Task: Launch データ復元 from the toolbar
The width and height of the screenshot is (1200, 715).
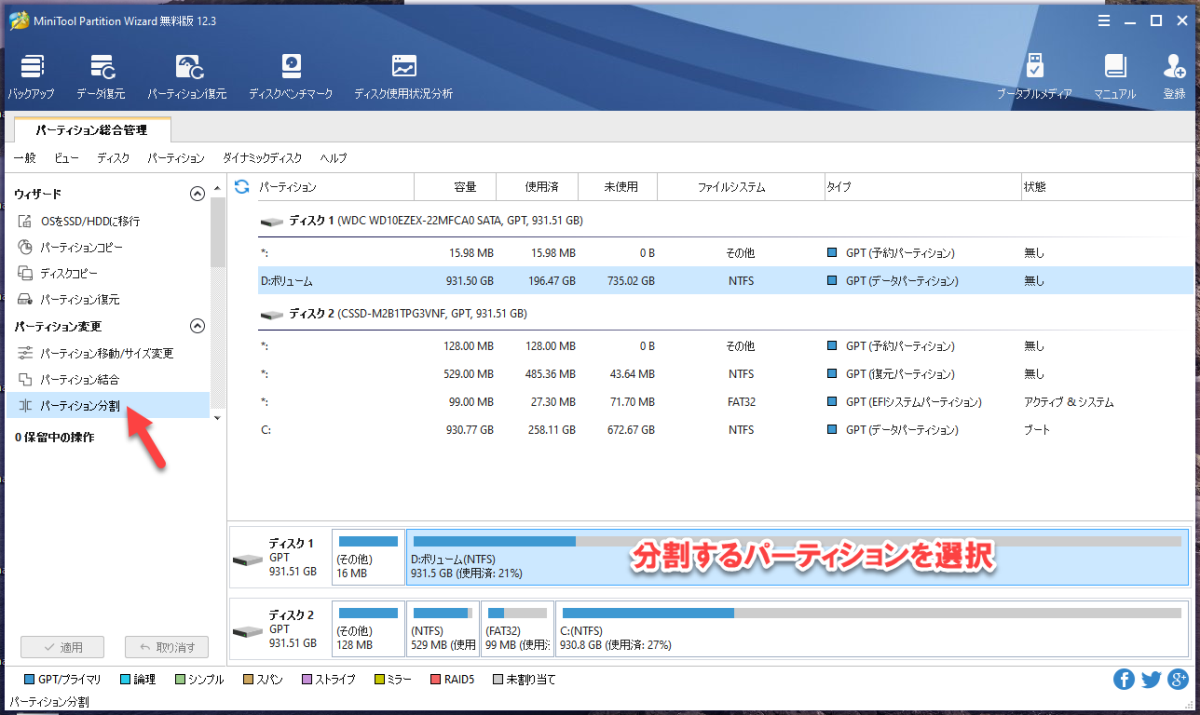Action: tap(102, 76)
